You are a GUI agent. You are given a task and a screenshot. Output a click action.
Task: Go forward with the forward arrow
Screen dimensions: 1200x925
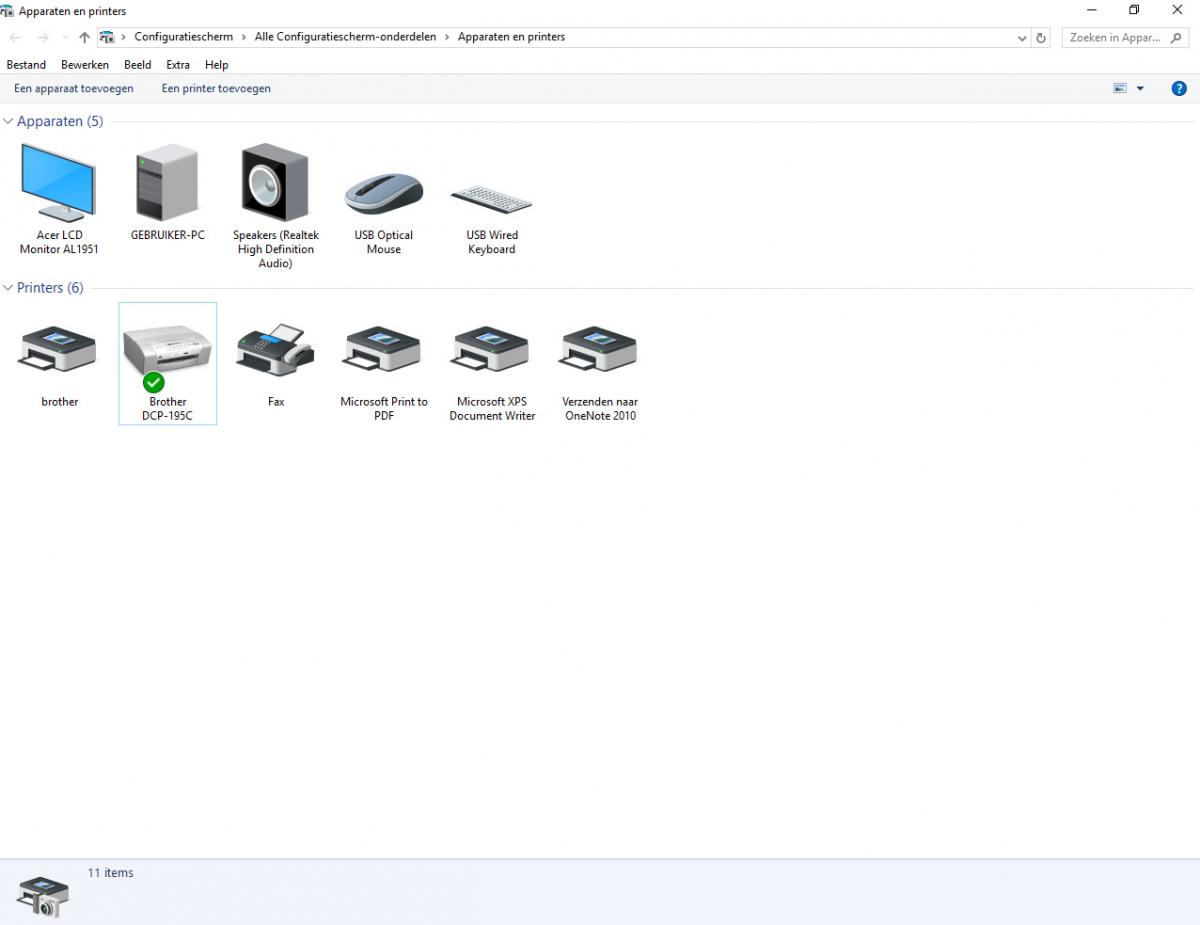pos(42,37)
